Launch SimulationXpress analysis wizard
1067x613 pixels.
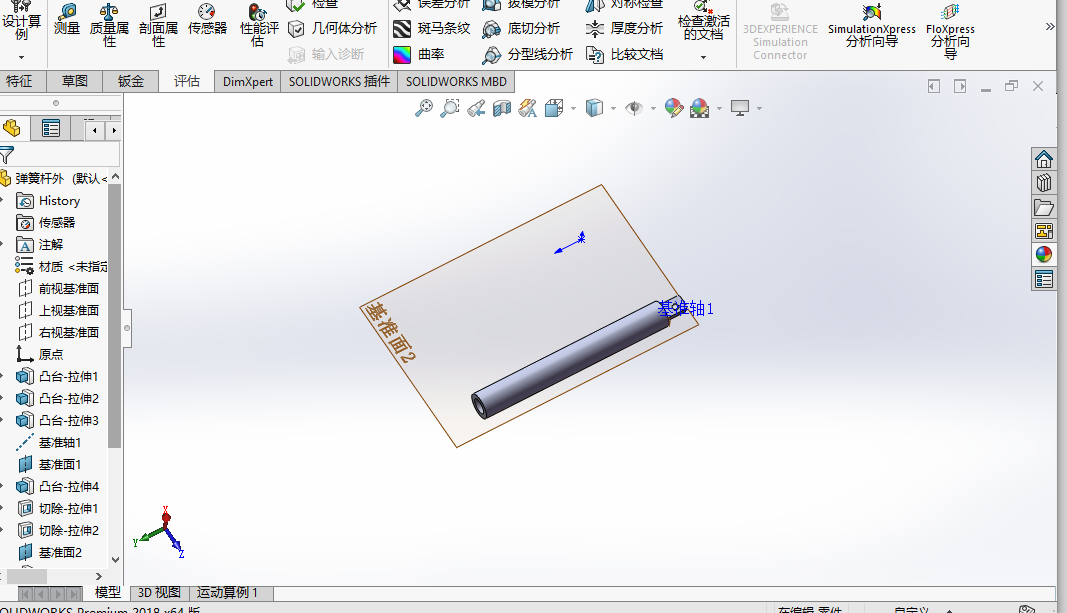pyautogui.click(x=872, y=26)
